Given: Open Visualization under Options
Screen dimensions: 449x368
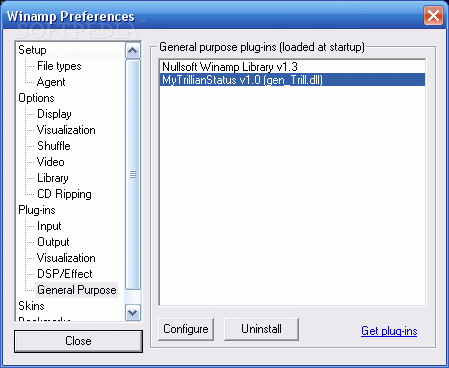Looking at the screenshot, I should point(66,130).
